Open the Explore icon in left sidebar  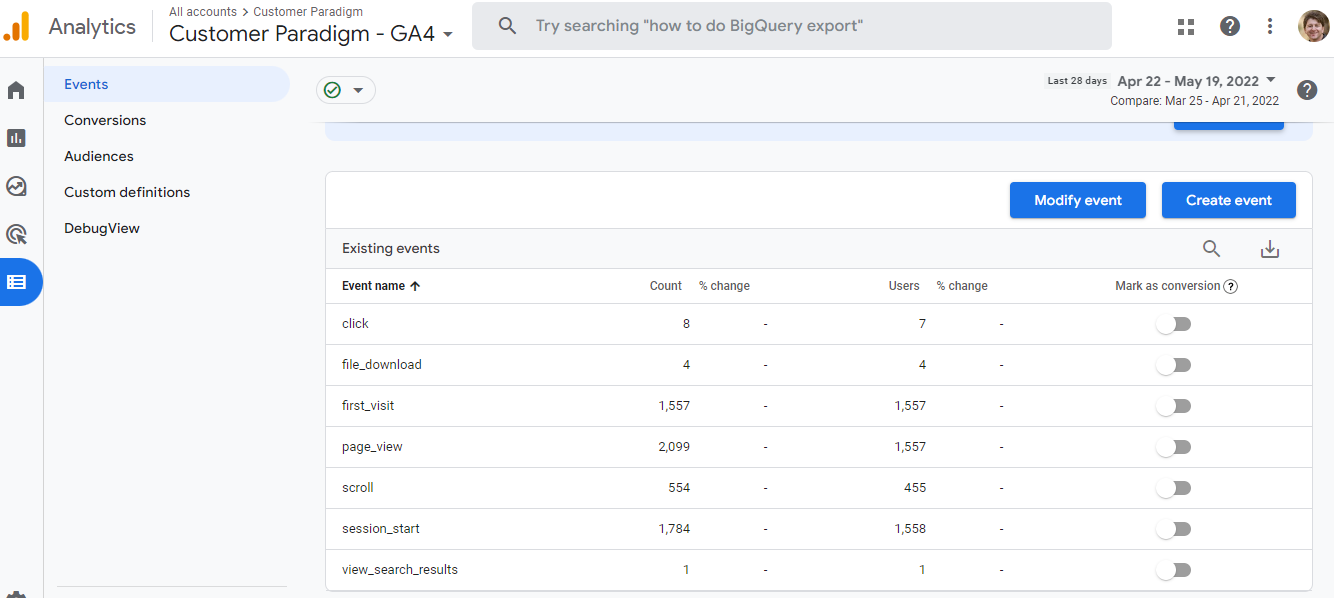coord(16,186)
